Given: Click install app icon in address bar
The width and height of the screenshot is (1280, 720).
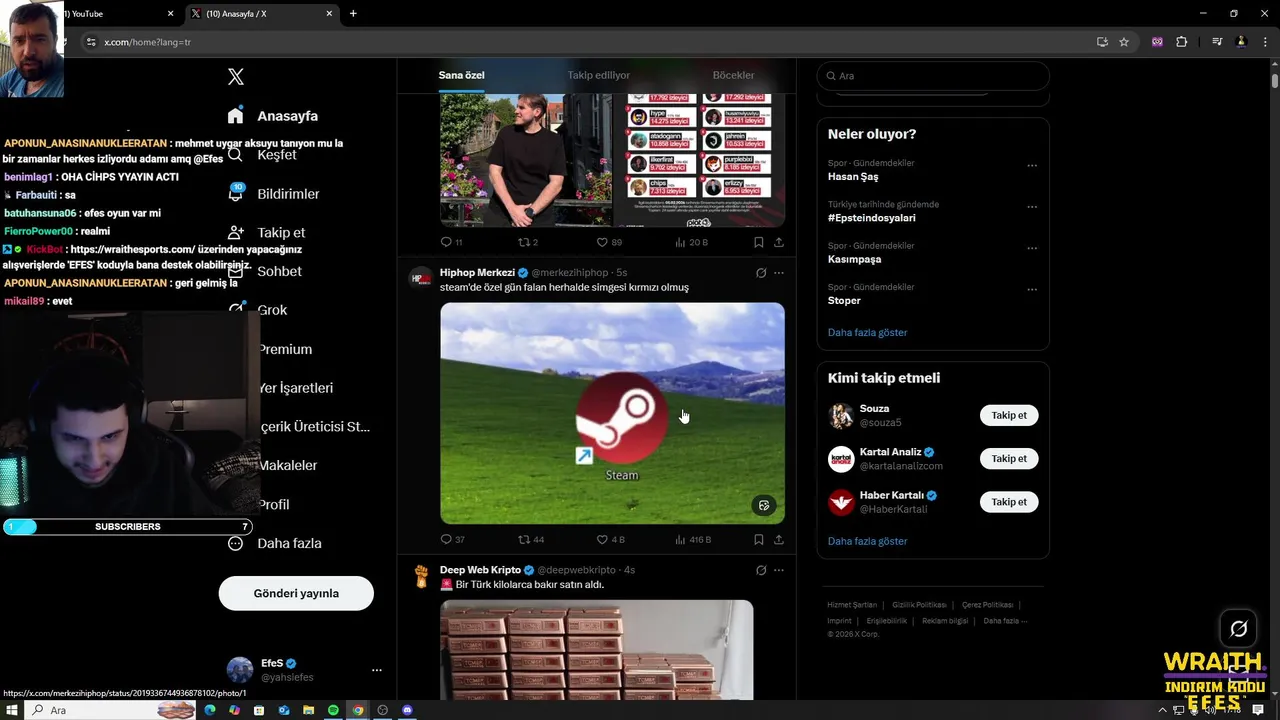Looking at the screenshot, I should tap(1102, 42).
